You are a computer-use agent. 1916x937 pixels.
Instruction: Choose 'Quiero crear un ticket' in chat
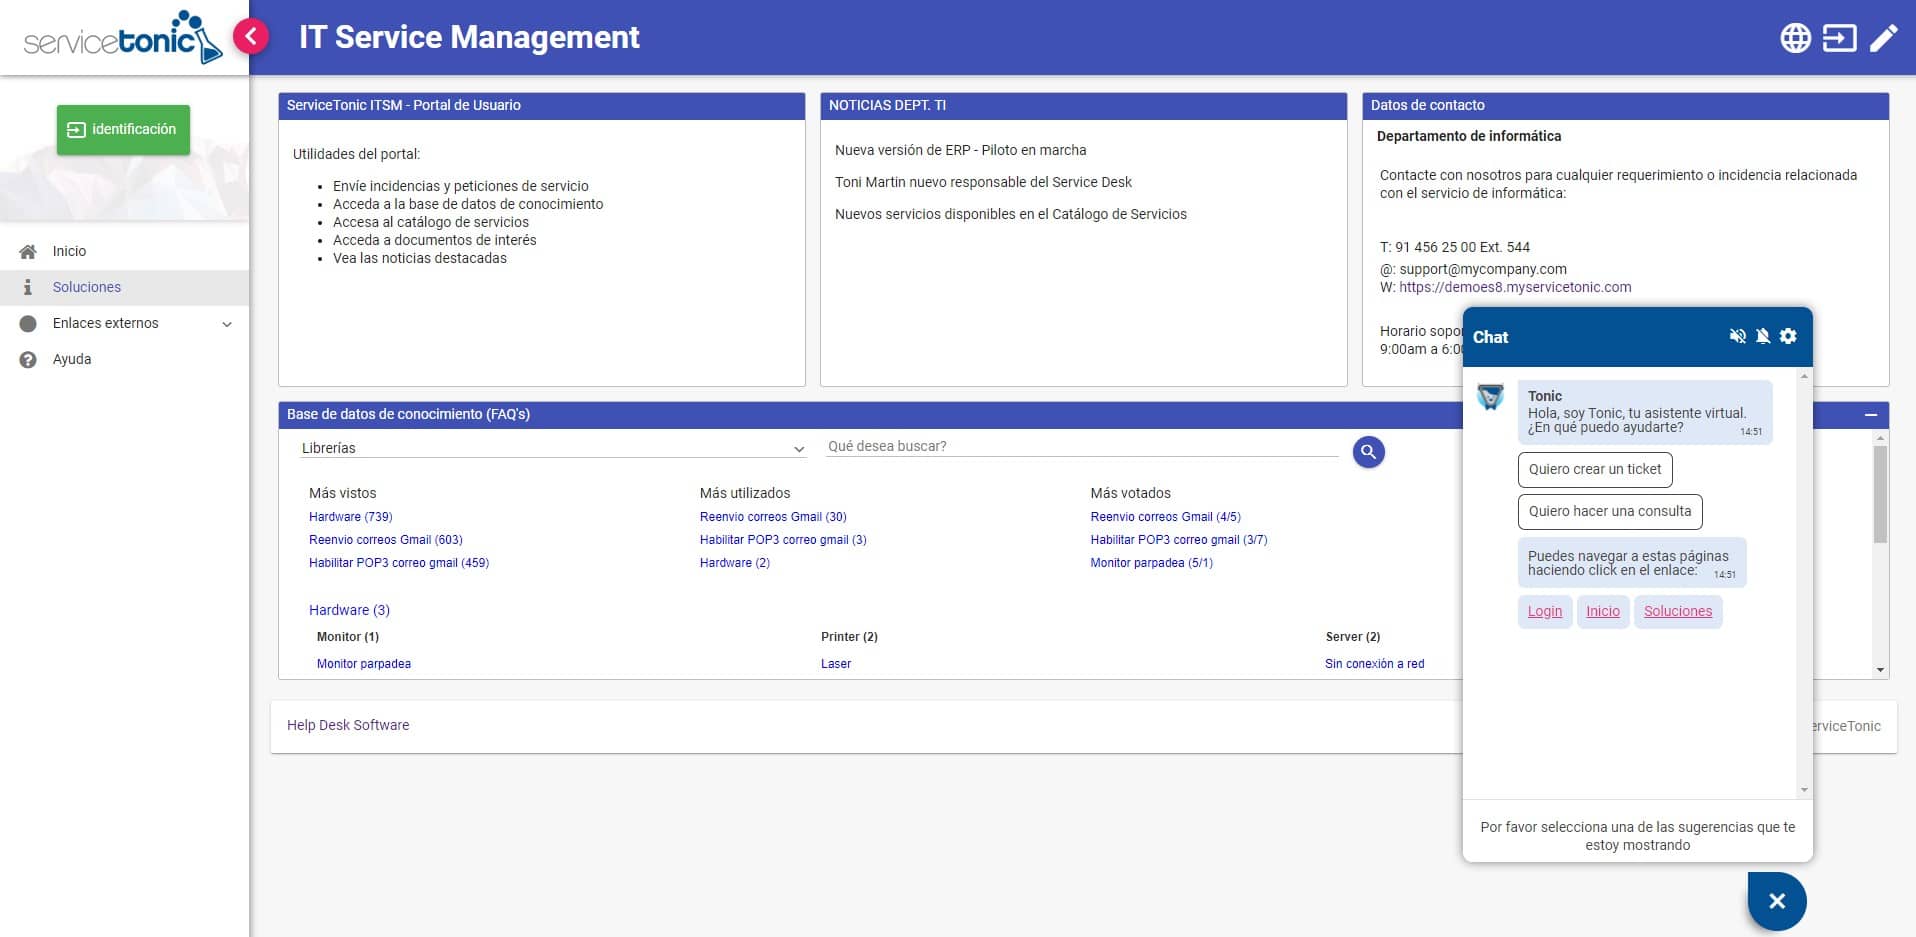point(1594,469)
